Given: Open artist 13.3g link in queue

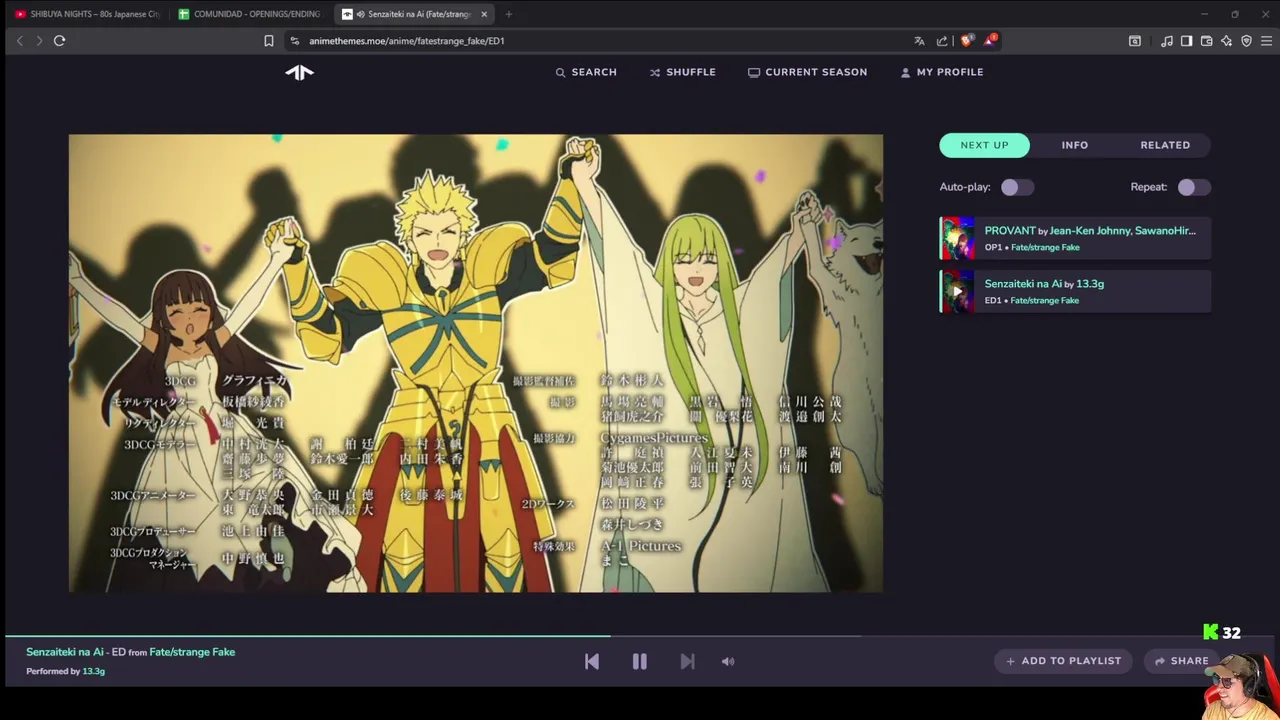Looking at the screenshot, I should 1090,284.
